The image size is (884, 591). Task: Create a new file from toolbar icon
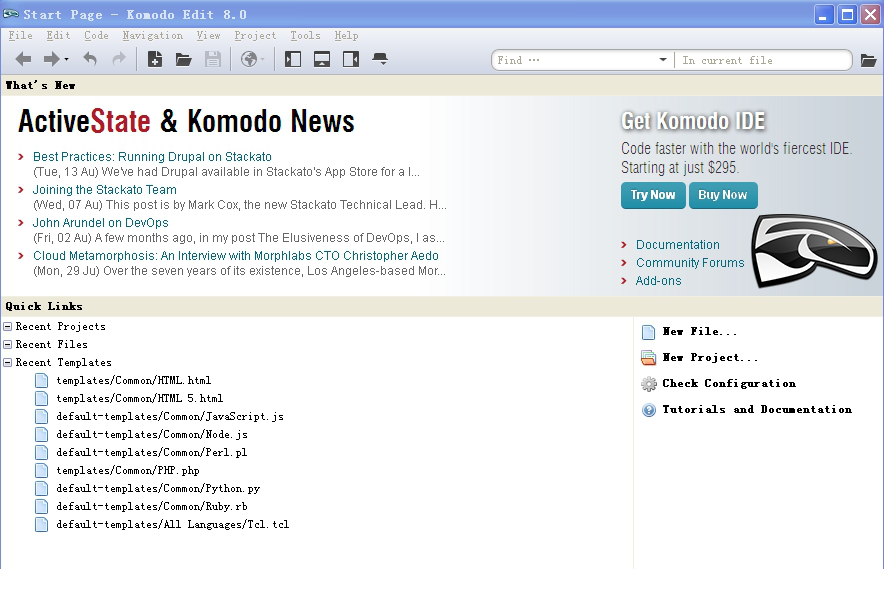tap(155, 59)
